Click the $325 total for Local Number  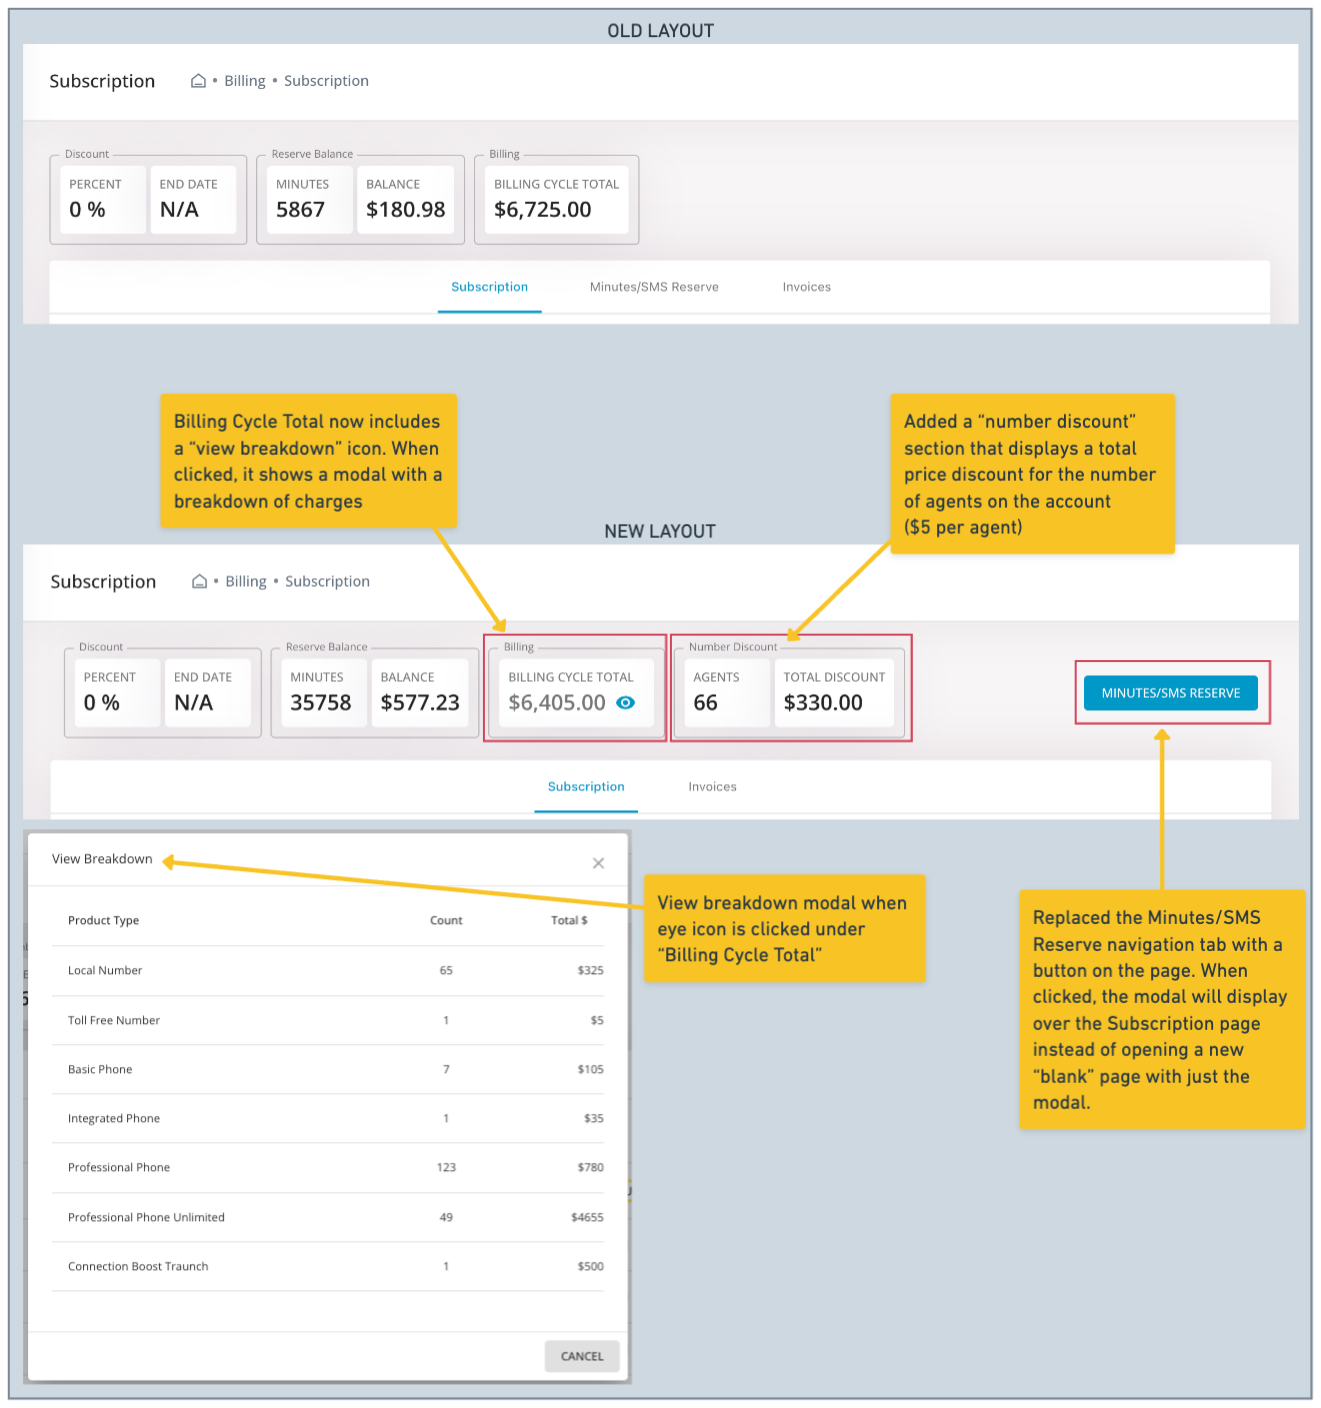[x=590, y=971]
